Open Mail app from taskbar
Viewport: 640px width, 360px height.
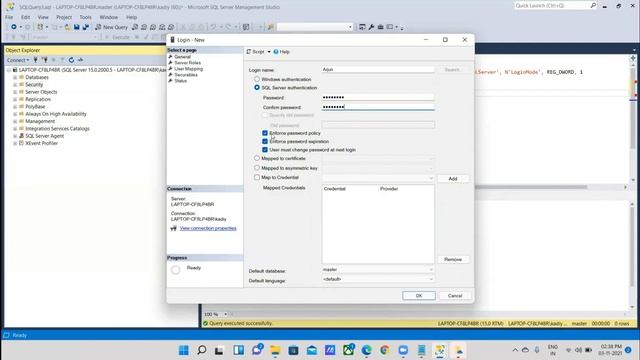click(x=312, y=350)
